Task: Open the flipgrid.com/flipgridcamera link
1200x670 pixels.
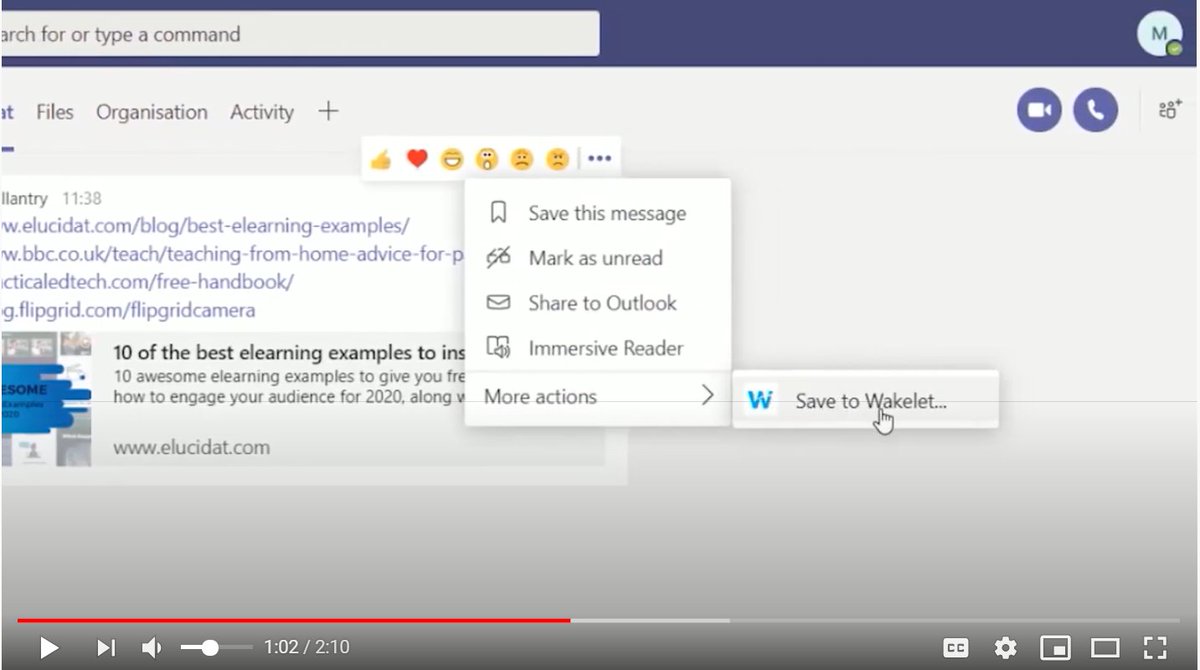Action: coord(128,310)
